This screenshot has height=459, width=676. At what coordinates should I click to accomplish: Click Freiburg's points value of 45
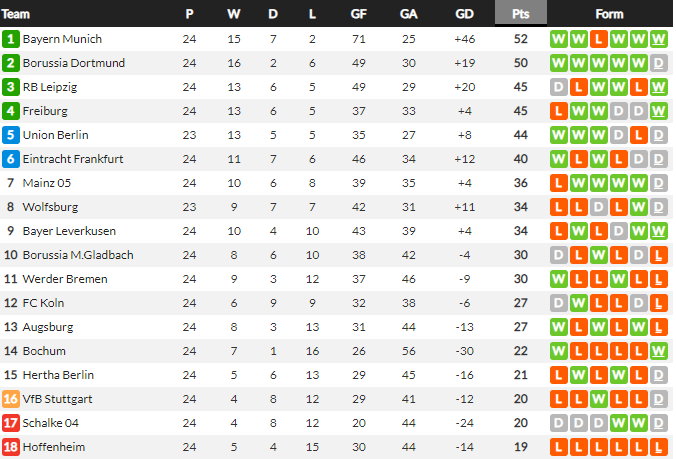[x=520, y=111]
